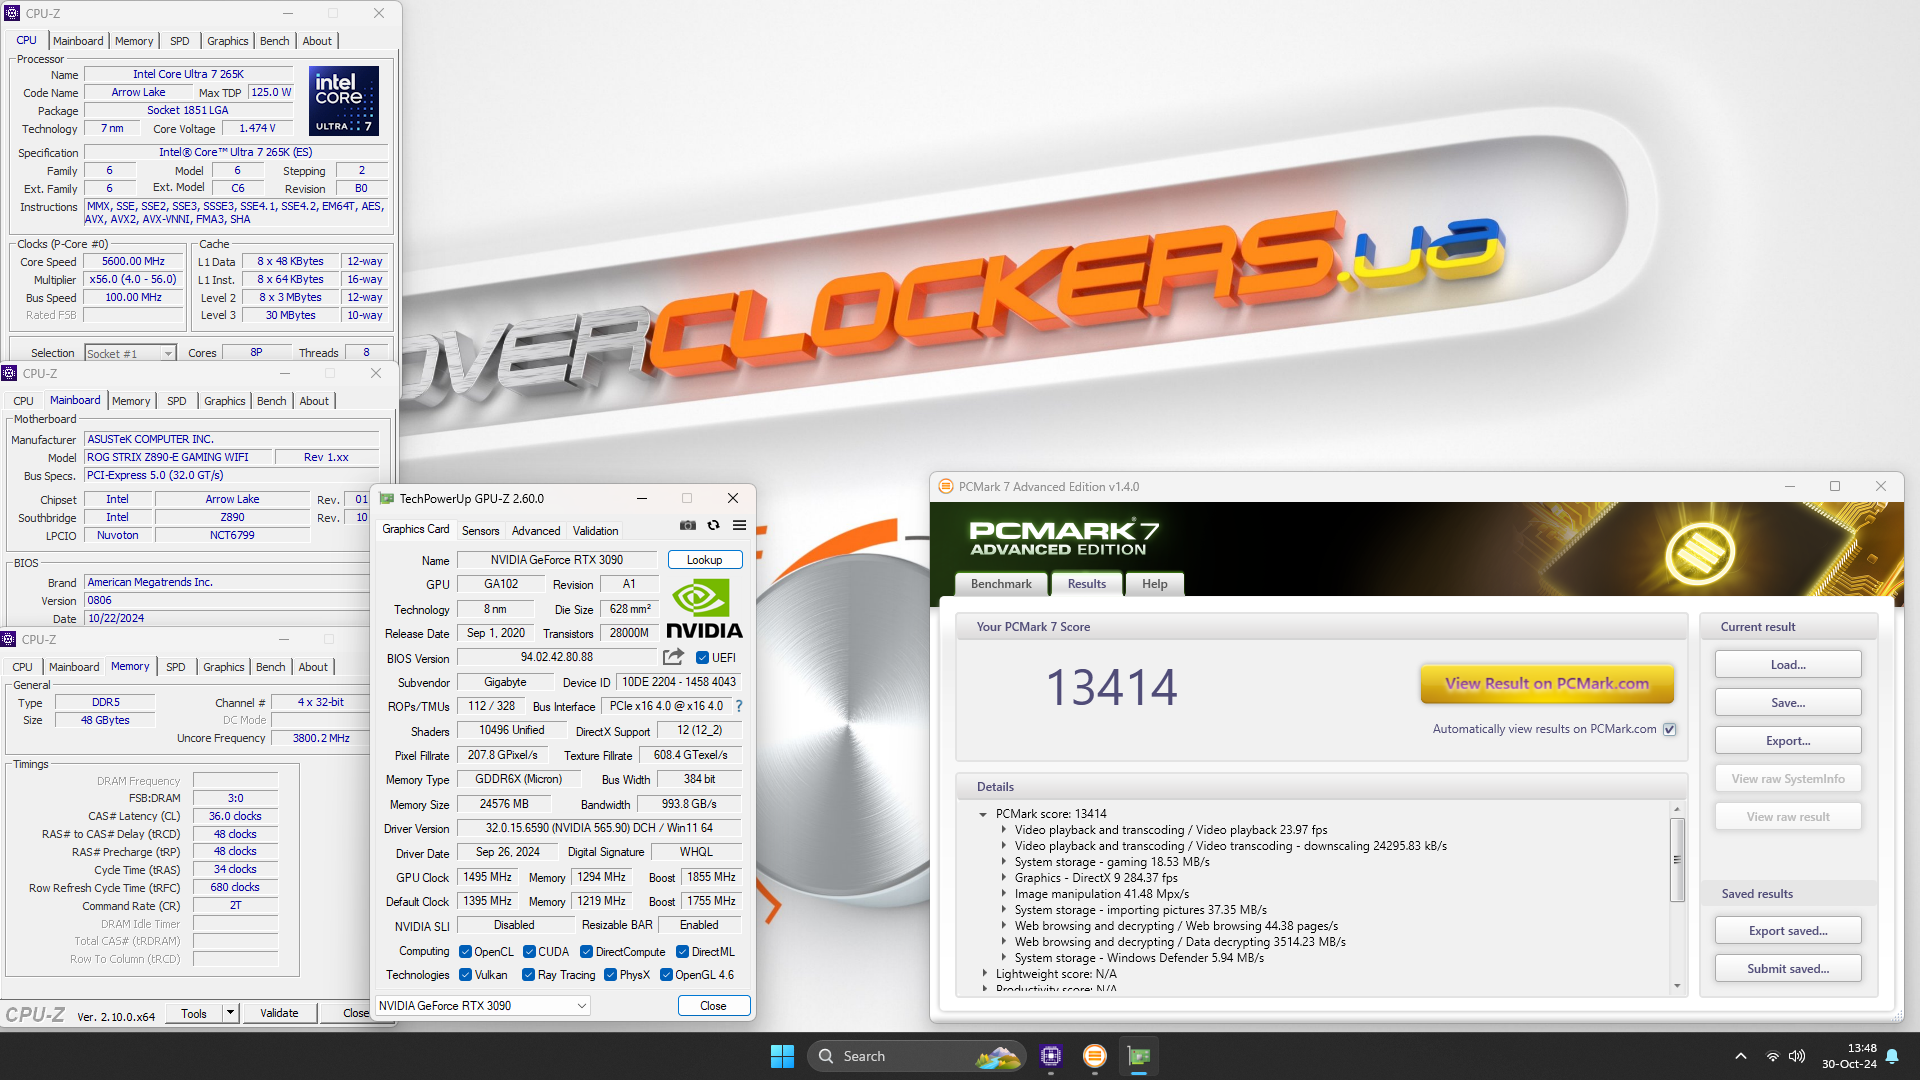Click the taskbar Search box
The height and width of the screenshot is (1080, 1920).
point(915,1056)
